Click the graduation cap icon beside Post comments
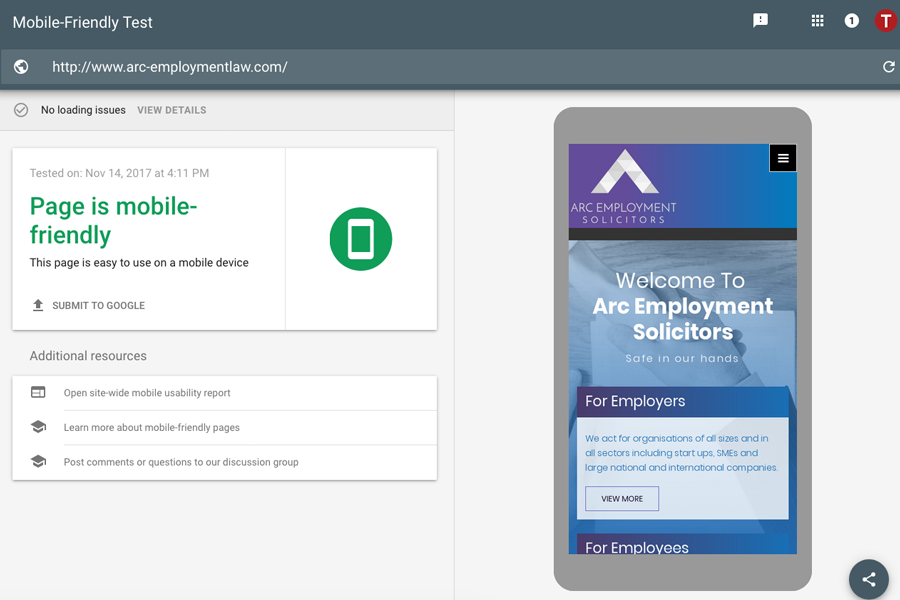Viewport: 900px width, 600px height. coord(38,461)
